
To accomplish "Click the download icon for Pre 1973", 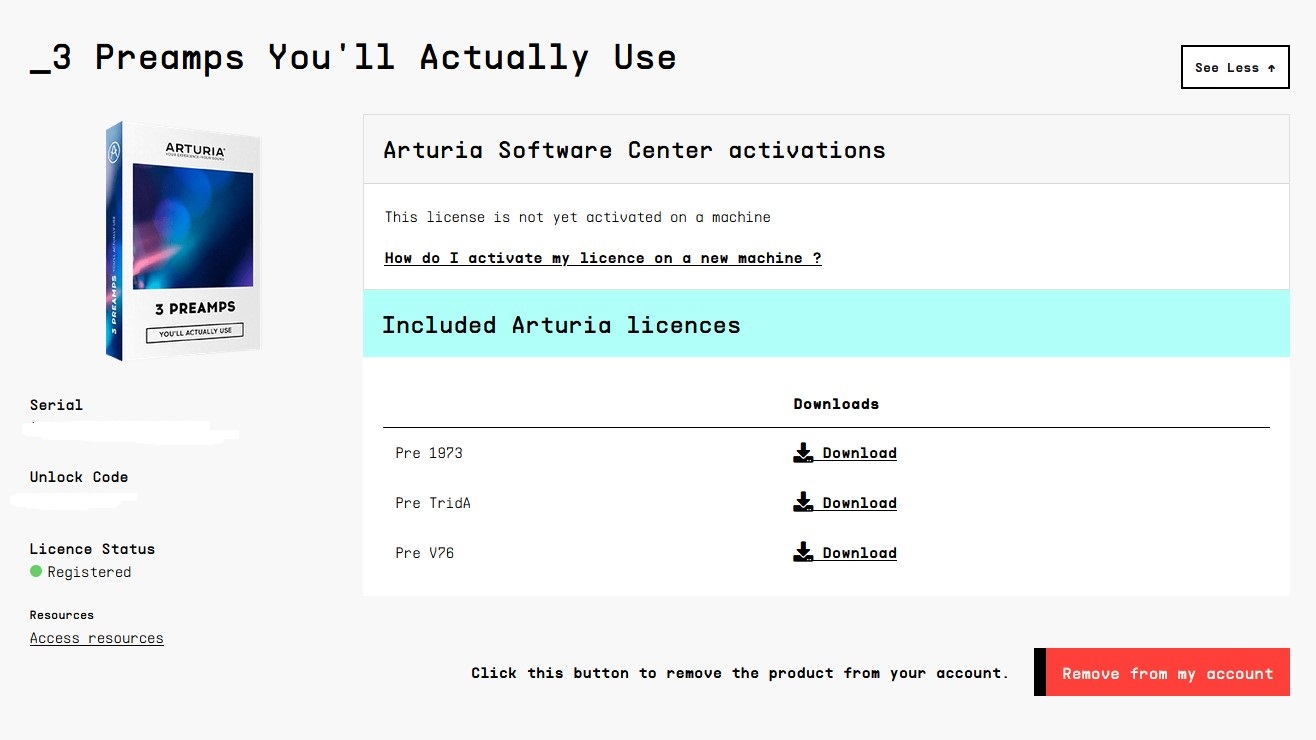I will coord(803,453).
